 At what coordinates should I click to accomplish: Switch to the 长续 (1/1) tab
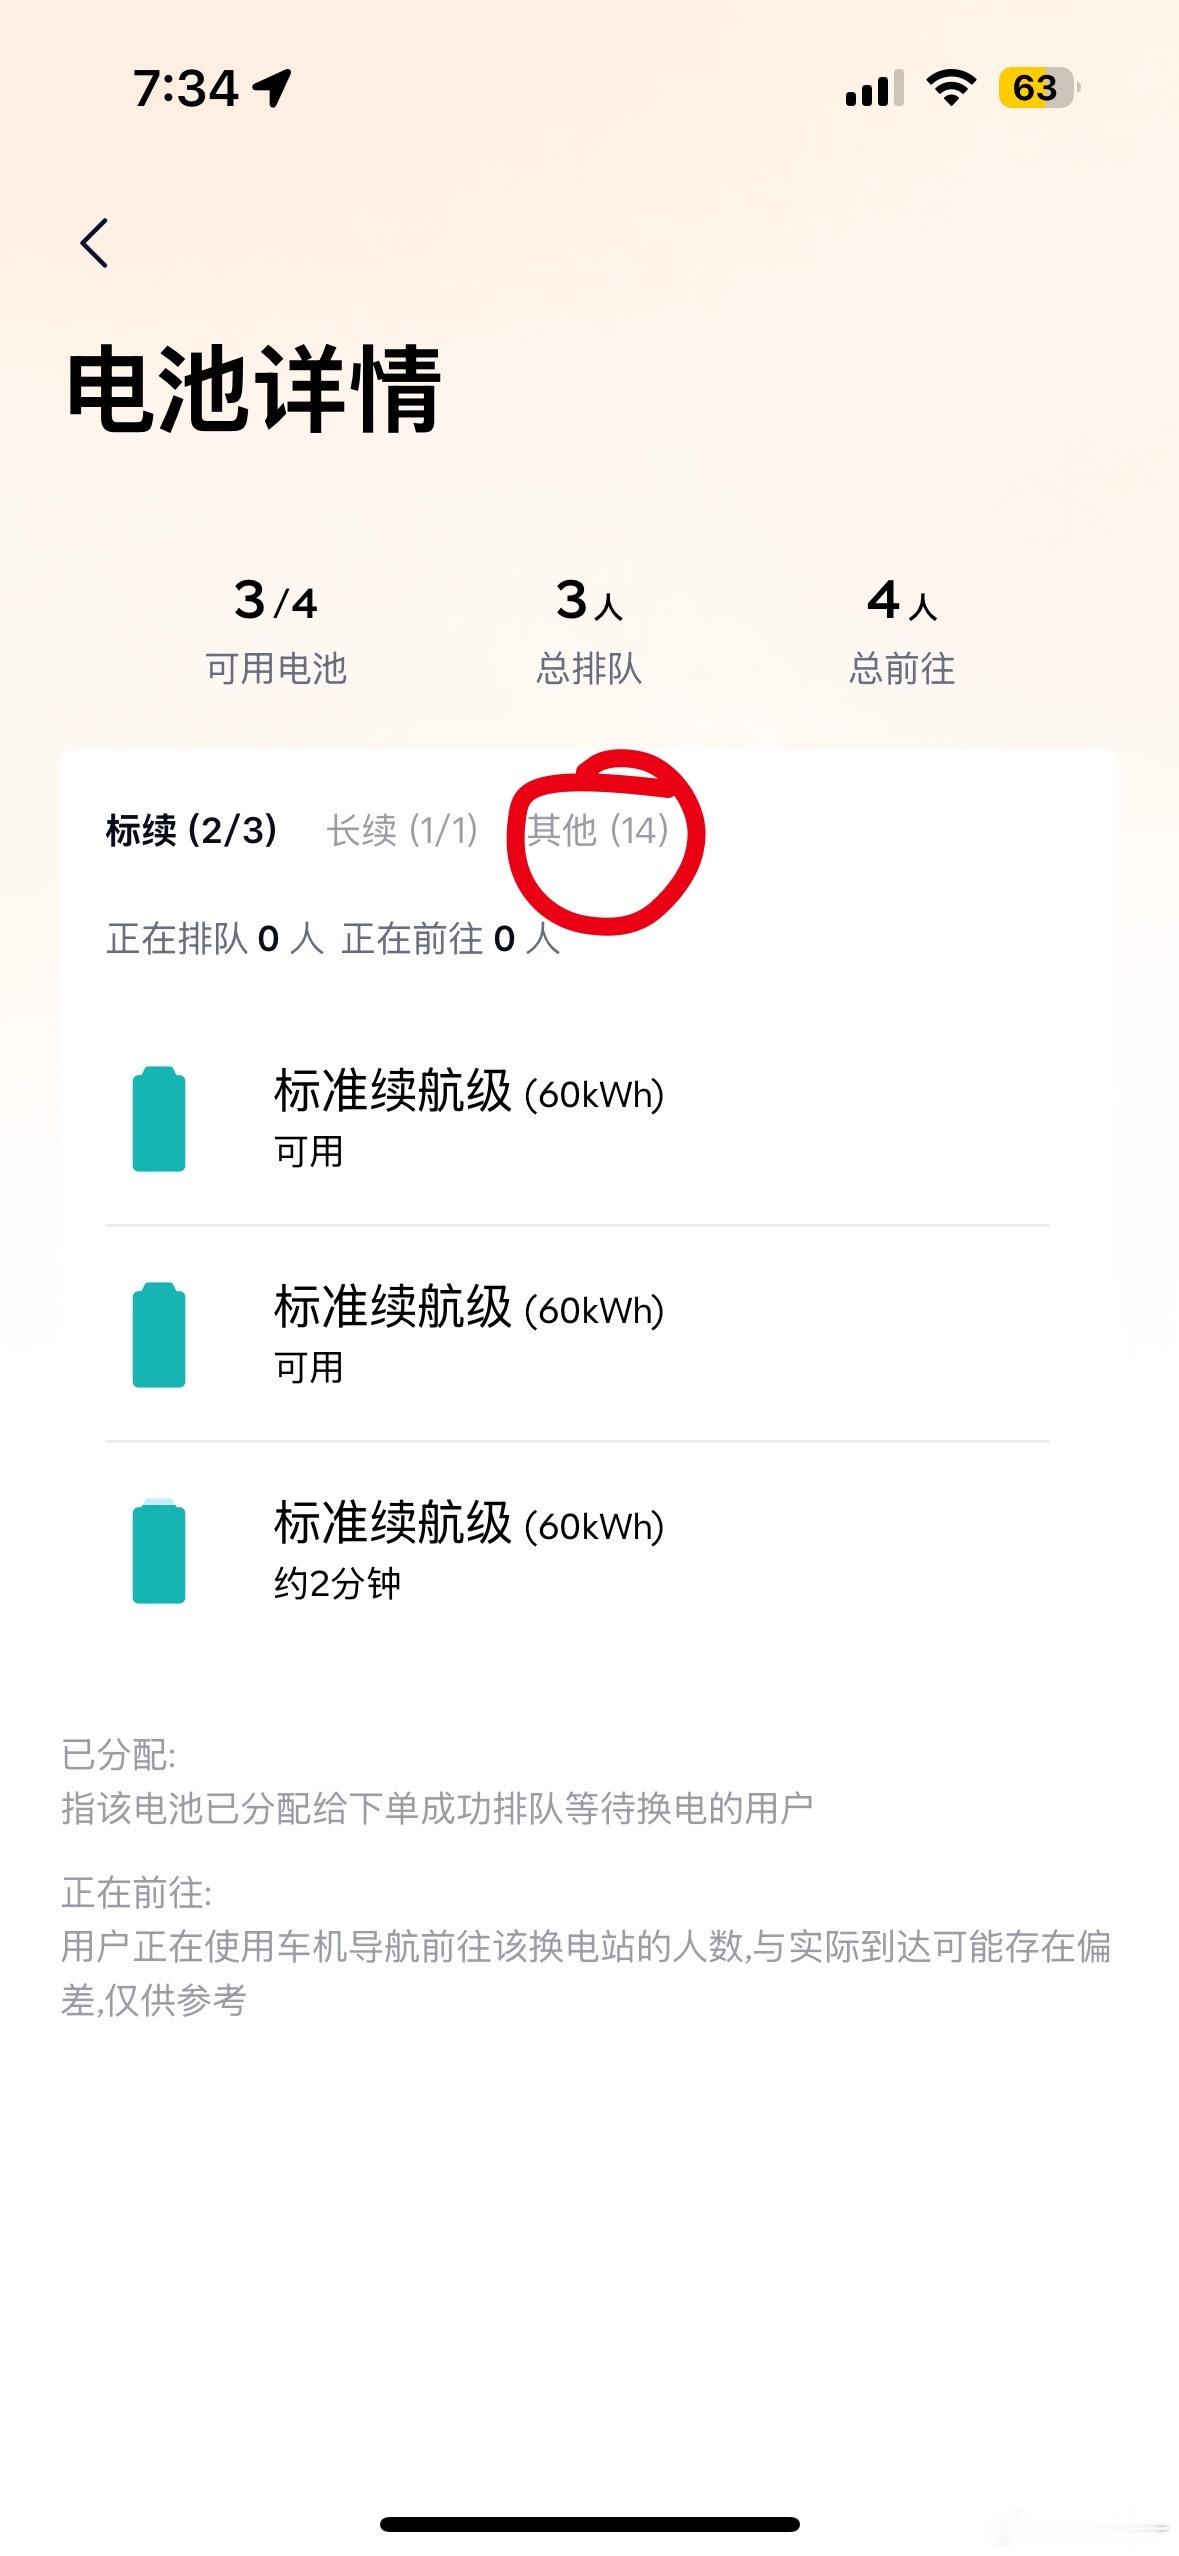(x=402, y=830)
